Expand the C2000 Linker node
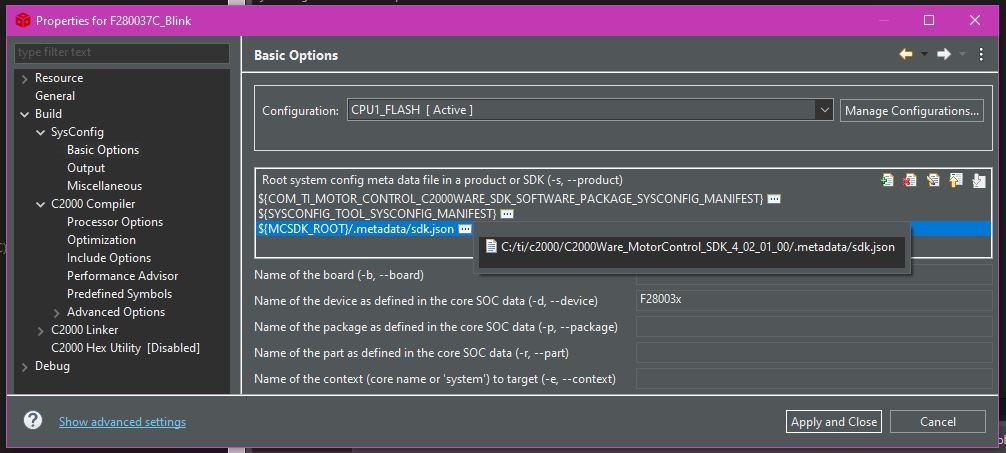The image size is (1006, 453). (x=41, y=330)
